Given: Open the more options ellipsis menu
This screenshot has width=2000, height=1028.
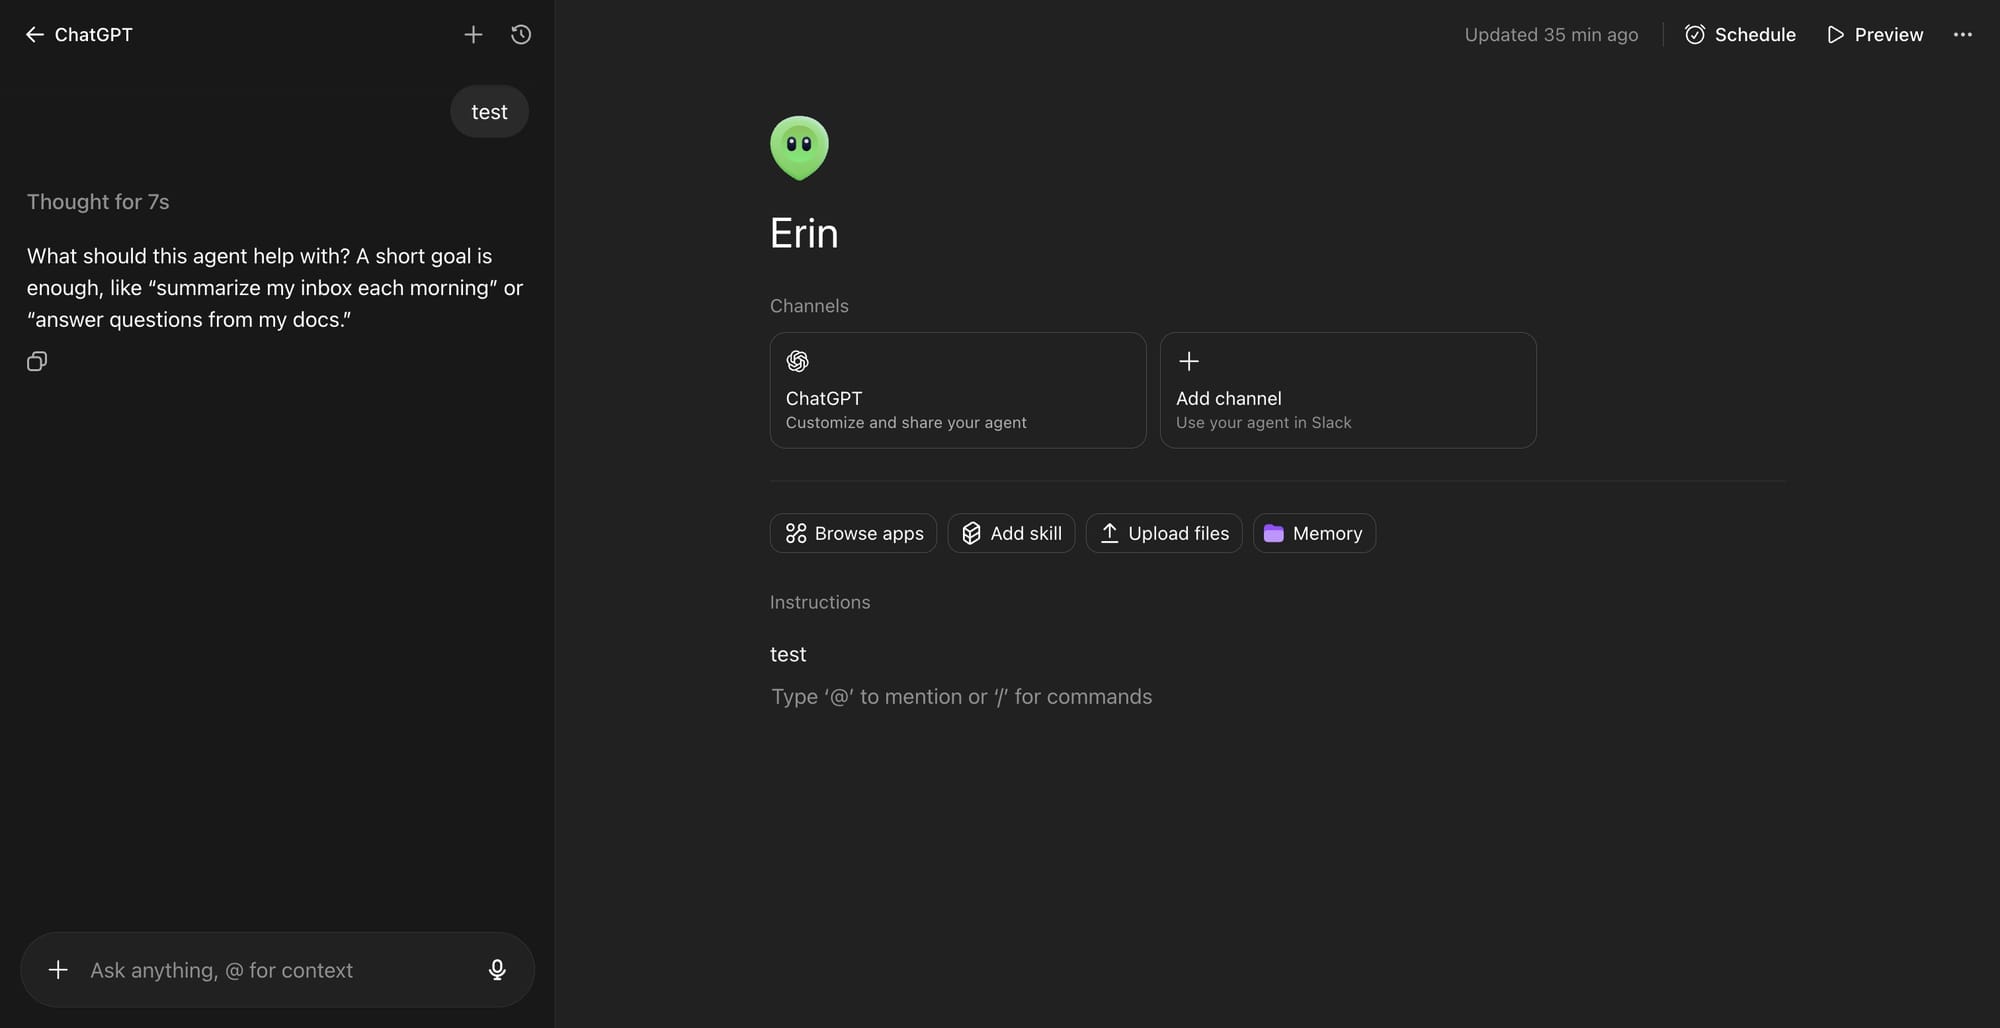Looking at the screenshot, I should click(1963, 35).
